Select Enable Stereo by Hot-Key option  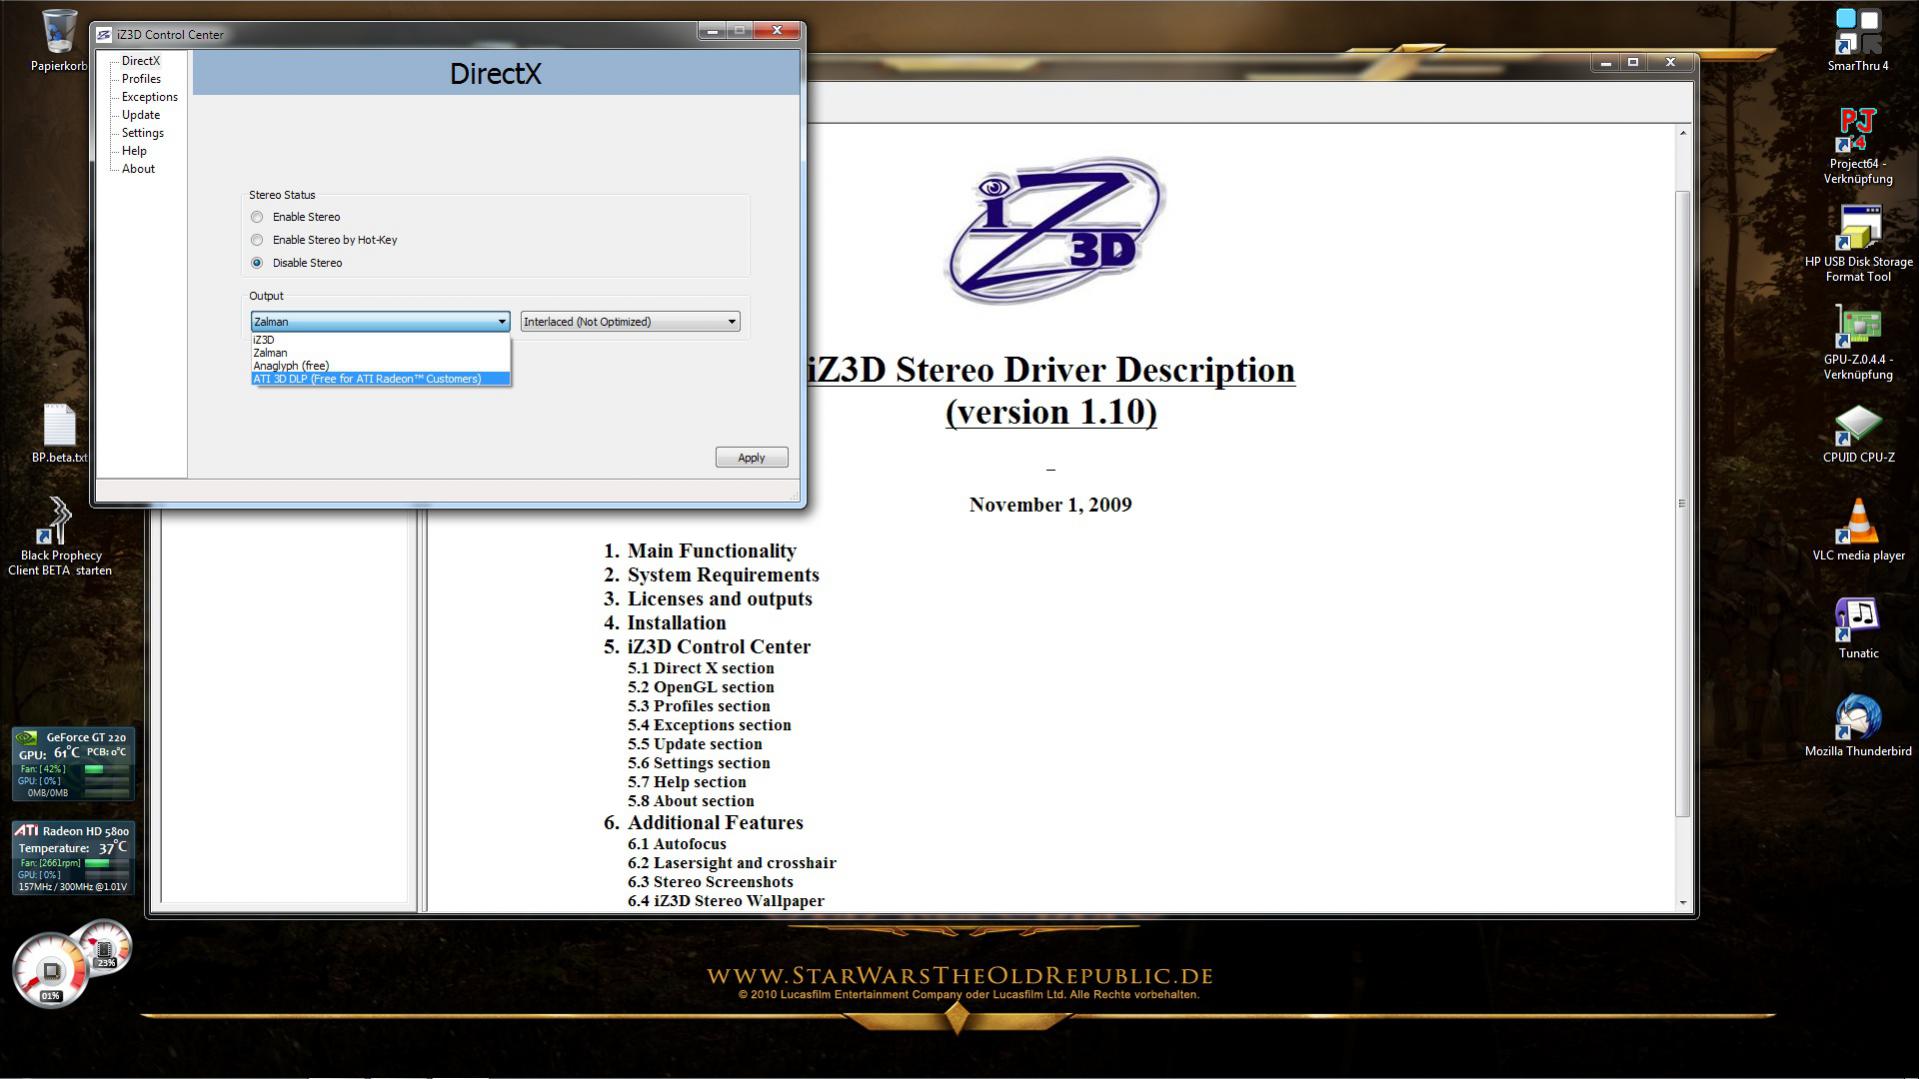257,240
